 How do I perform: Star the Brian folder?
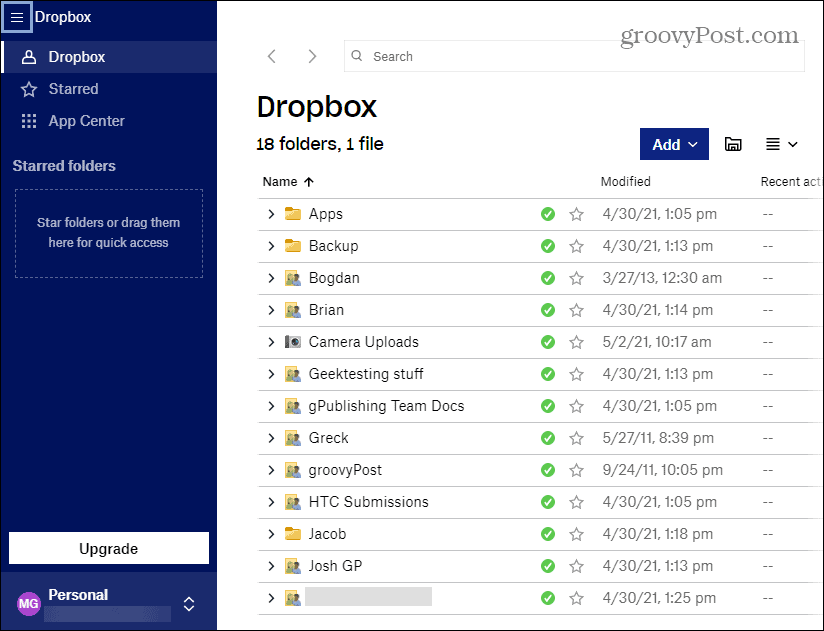point(576,310)
